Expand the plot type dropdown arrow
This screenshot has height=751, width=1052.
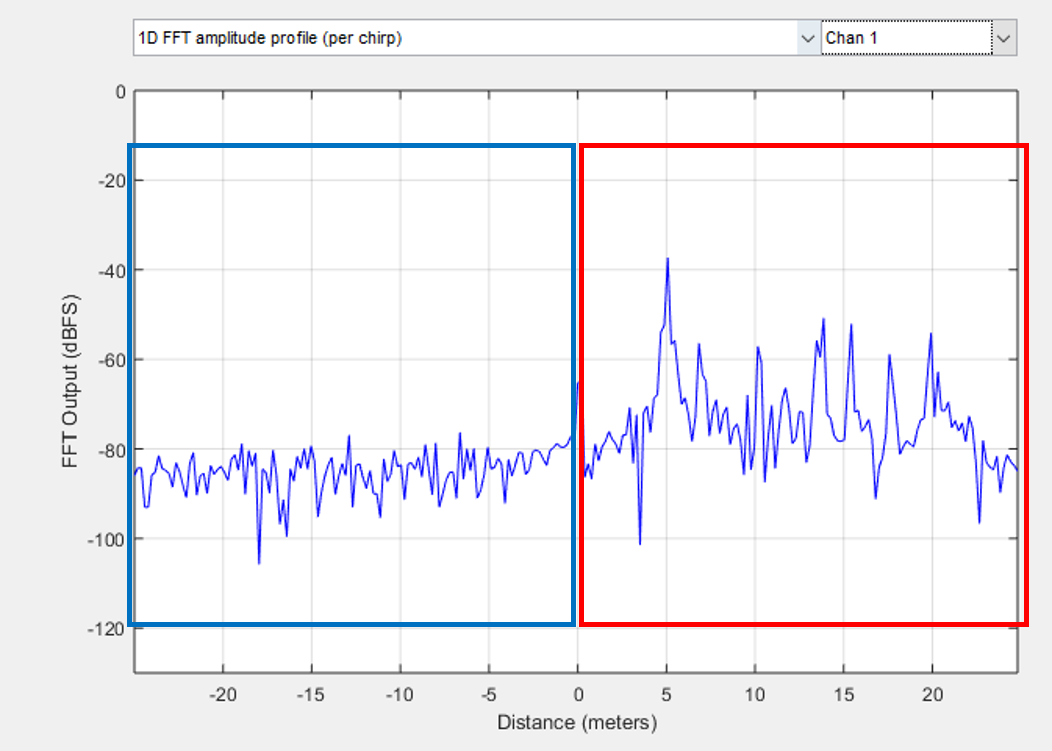point(808,38)
